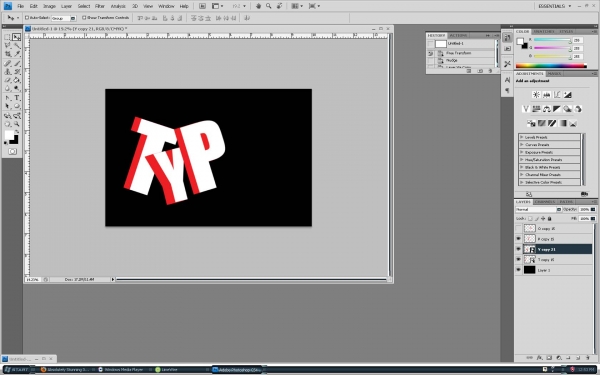Click the foreground color swatch in toolbox
Viewport: 600px width, 375px height.
[9, 135]
